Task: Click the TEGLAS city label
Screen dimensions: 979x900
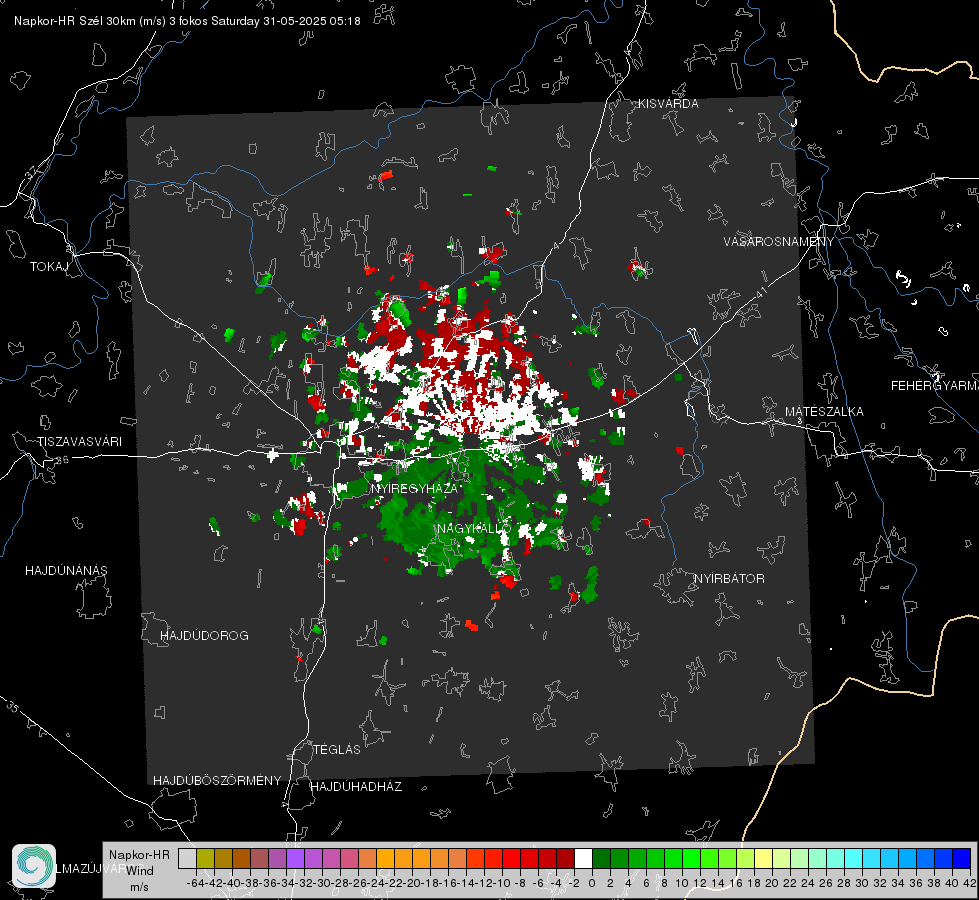Action: tap(337, 750)
